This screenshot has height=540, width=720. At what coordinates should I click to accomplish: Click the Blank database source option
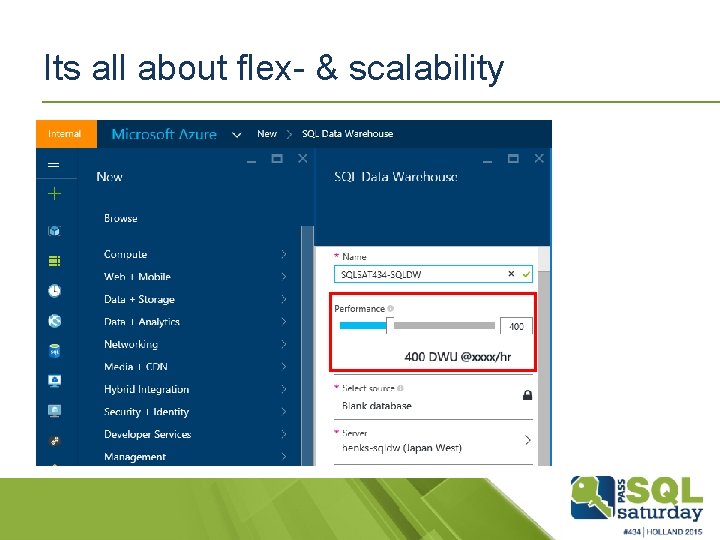click(377, 405)
